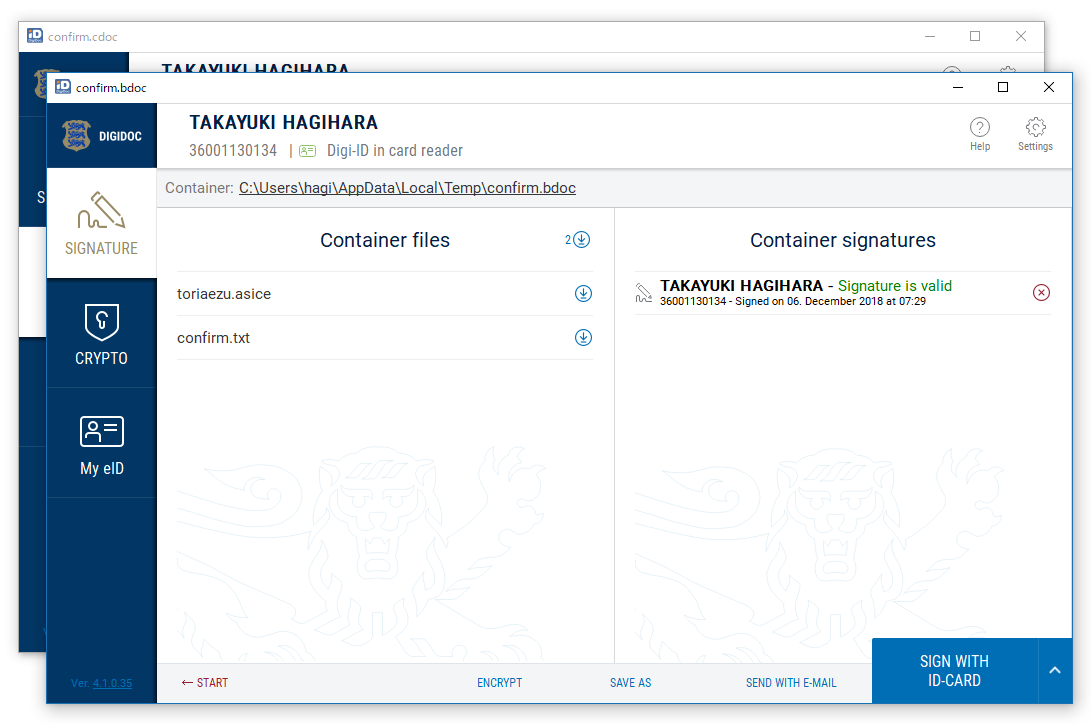1091x725 pixels.
Task: Go to My eID tab
Action: pyautogui.click(x=101, y=444)
